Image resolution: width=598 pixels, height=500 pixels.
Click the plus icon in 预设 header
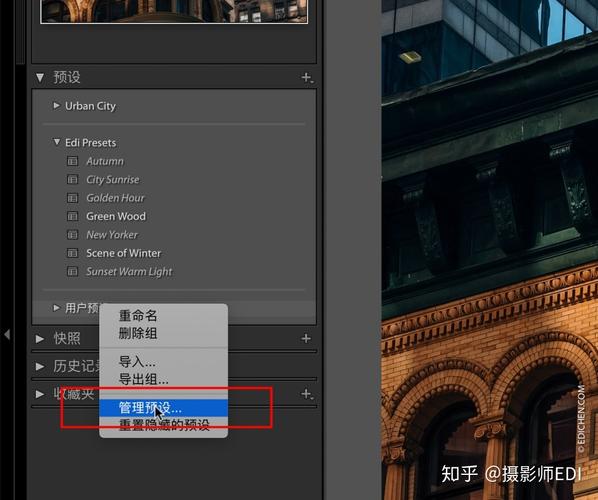pos(307,77)
